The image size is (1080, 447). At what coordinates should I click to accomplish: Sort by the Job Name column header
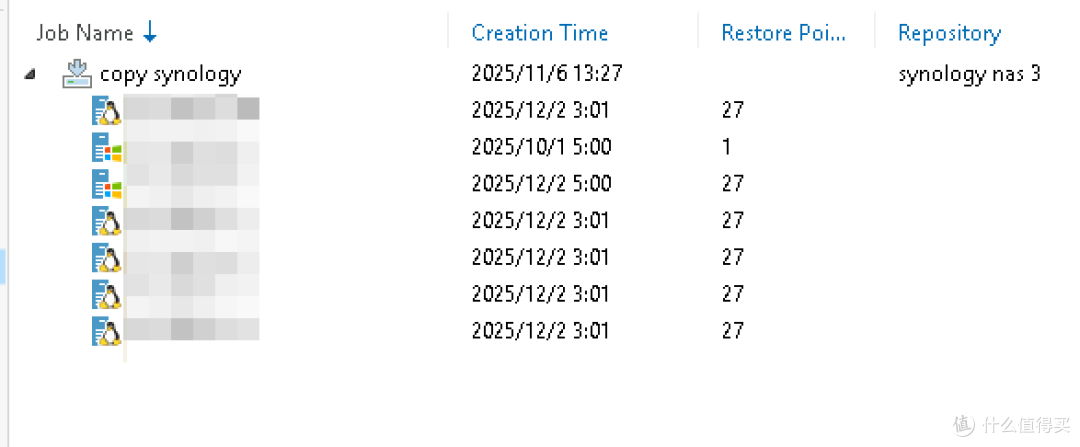[85, 32]
